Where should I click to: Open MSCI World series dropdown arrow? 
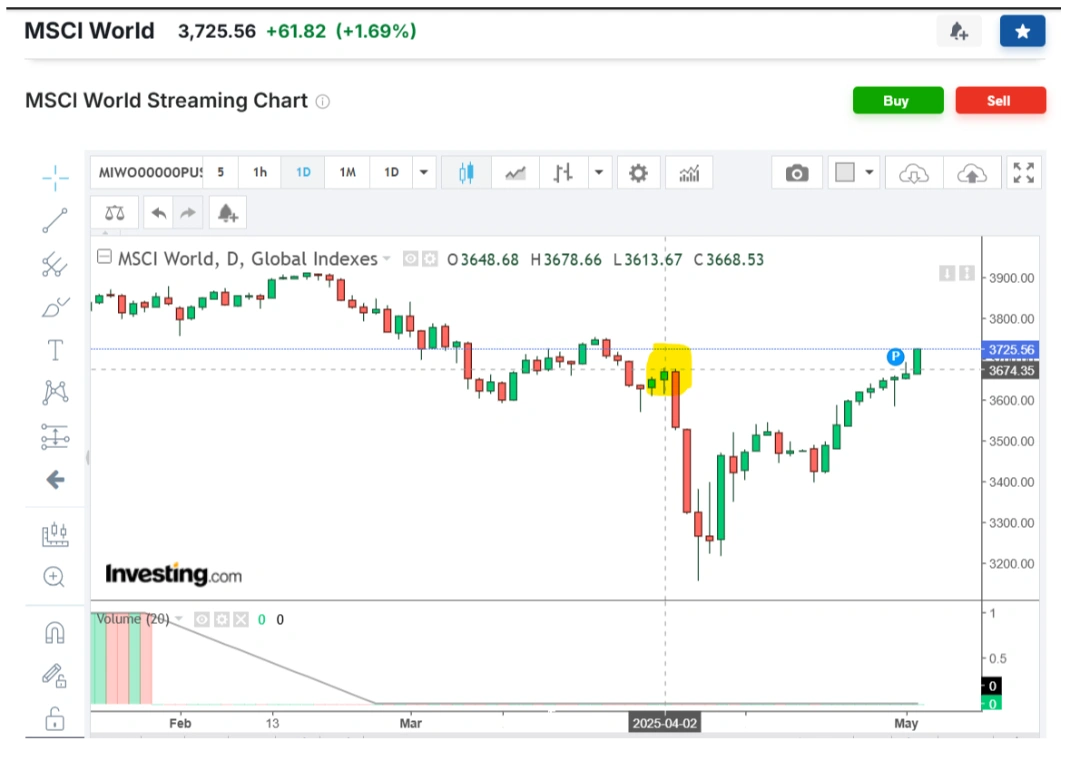[387, 259]
